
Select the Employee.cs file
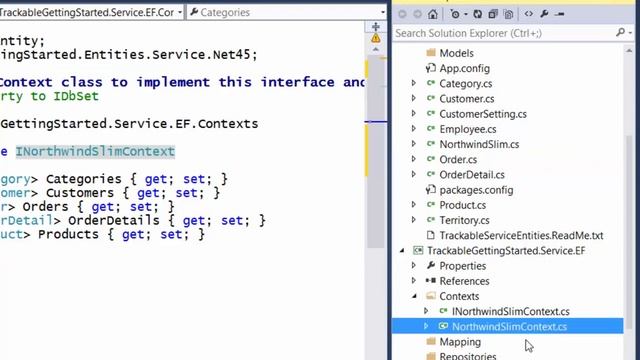click(468, 129)
